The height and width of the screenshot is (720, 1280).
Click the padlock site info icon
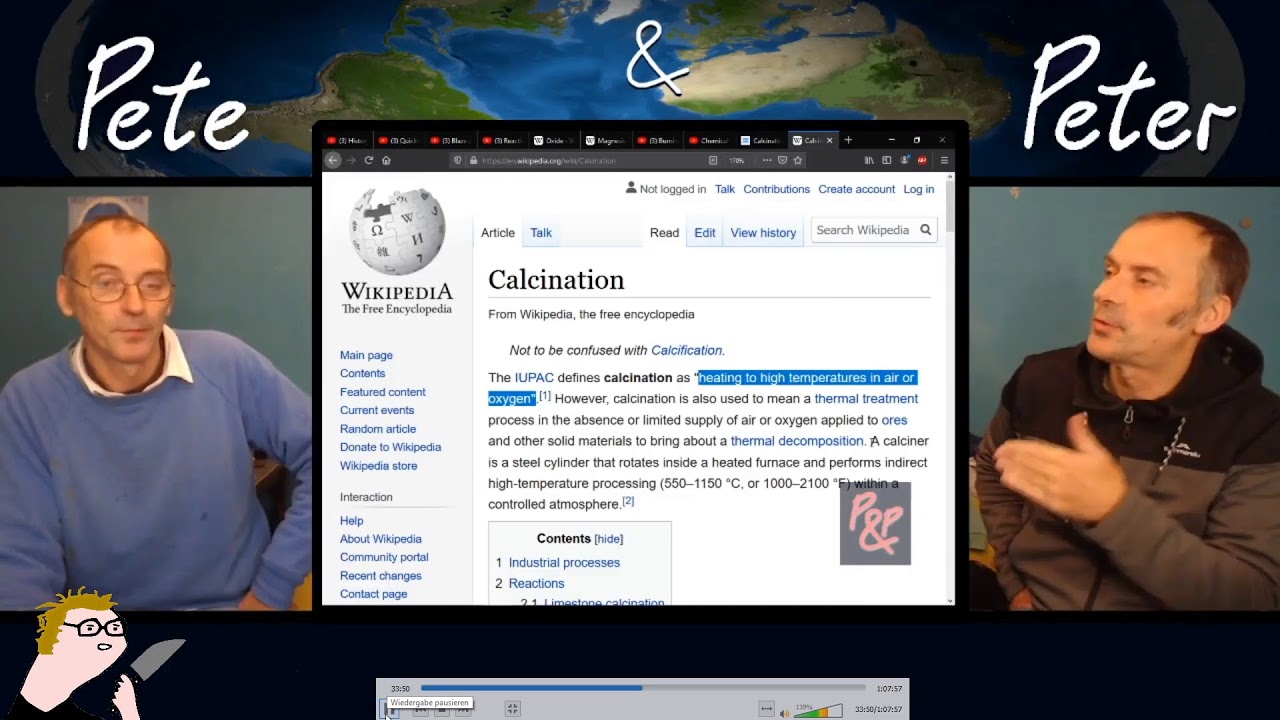click(x=473, y=160)
